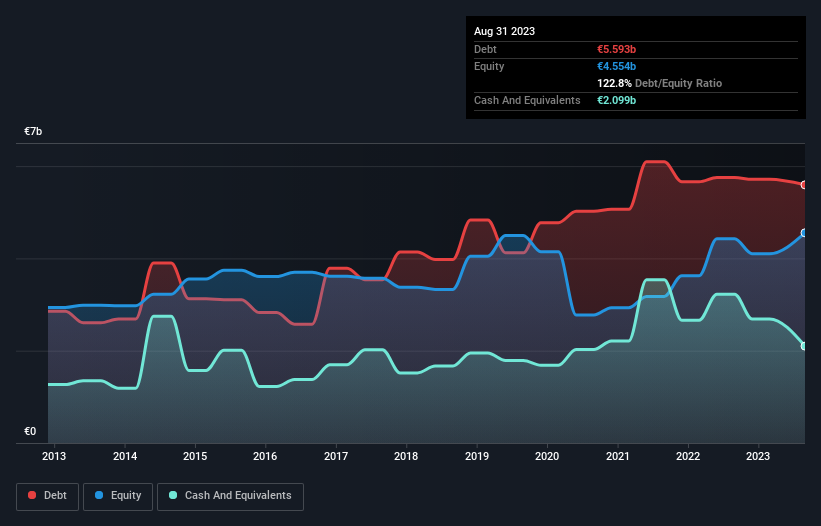Click the 2017 x-axis label
821x526 pixels.
[336, 456]
